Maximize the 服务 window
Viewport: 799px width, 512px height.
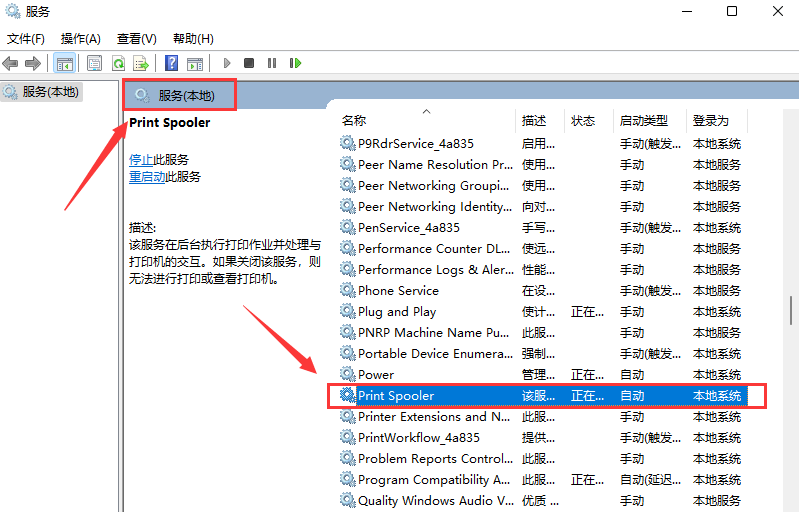[x=732, y=11]
